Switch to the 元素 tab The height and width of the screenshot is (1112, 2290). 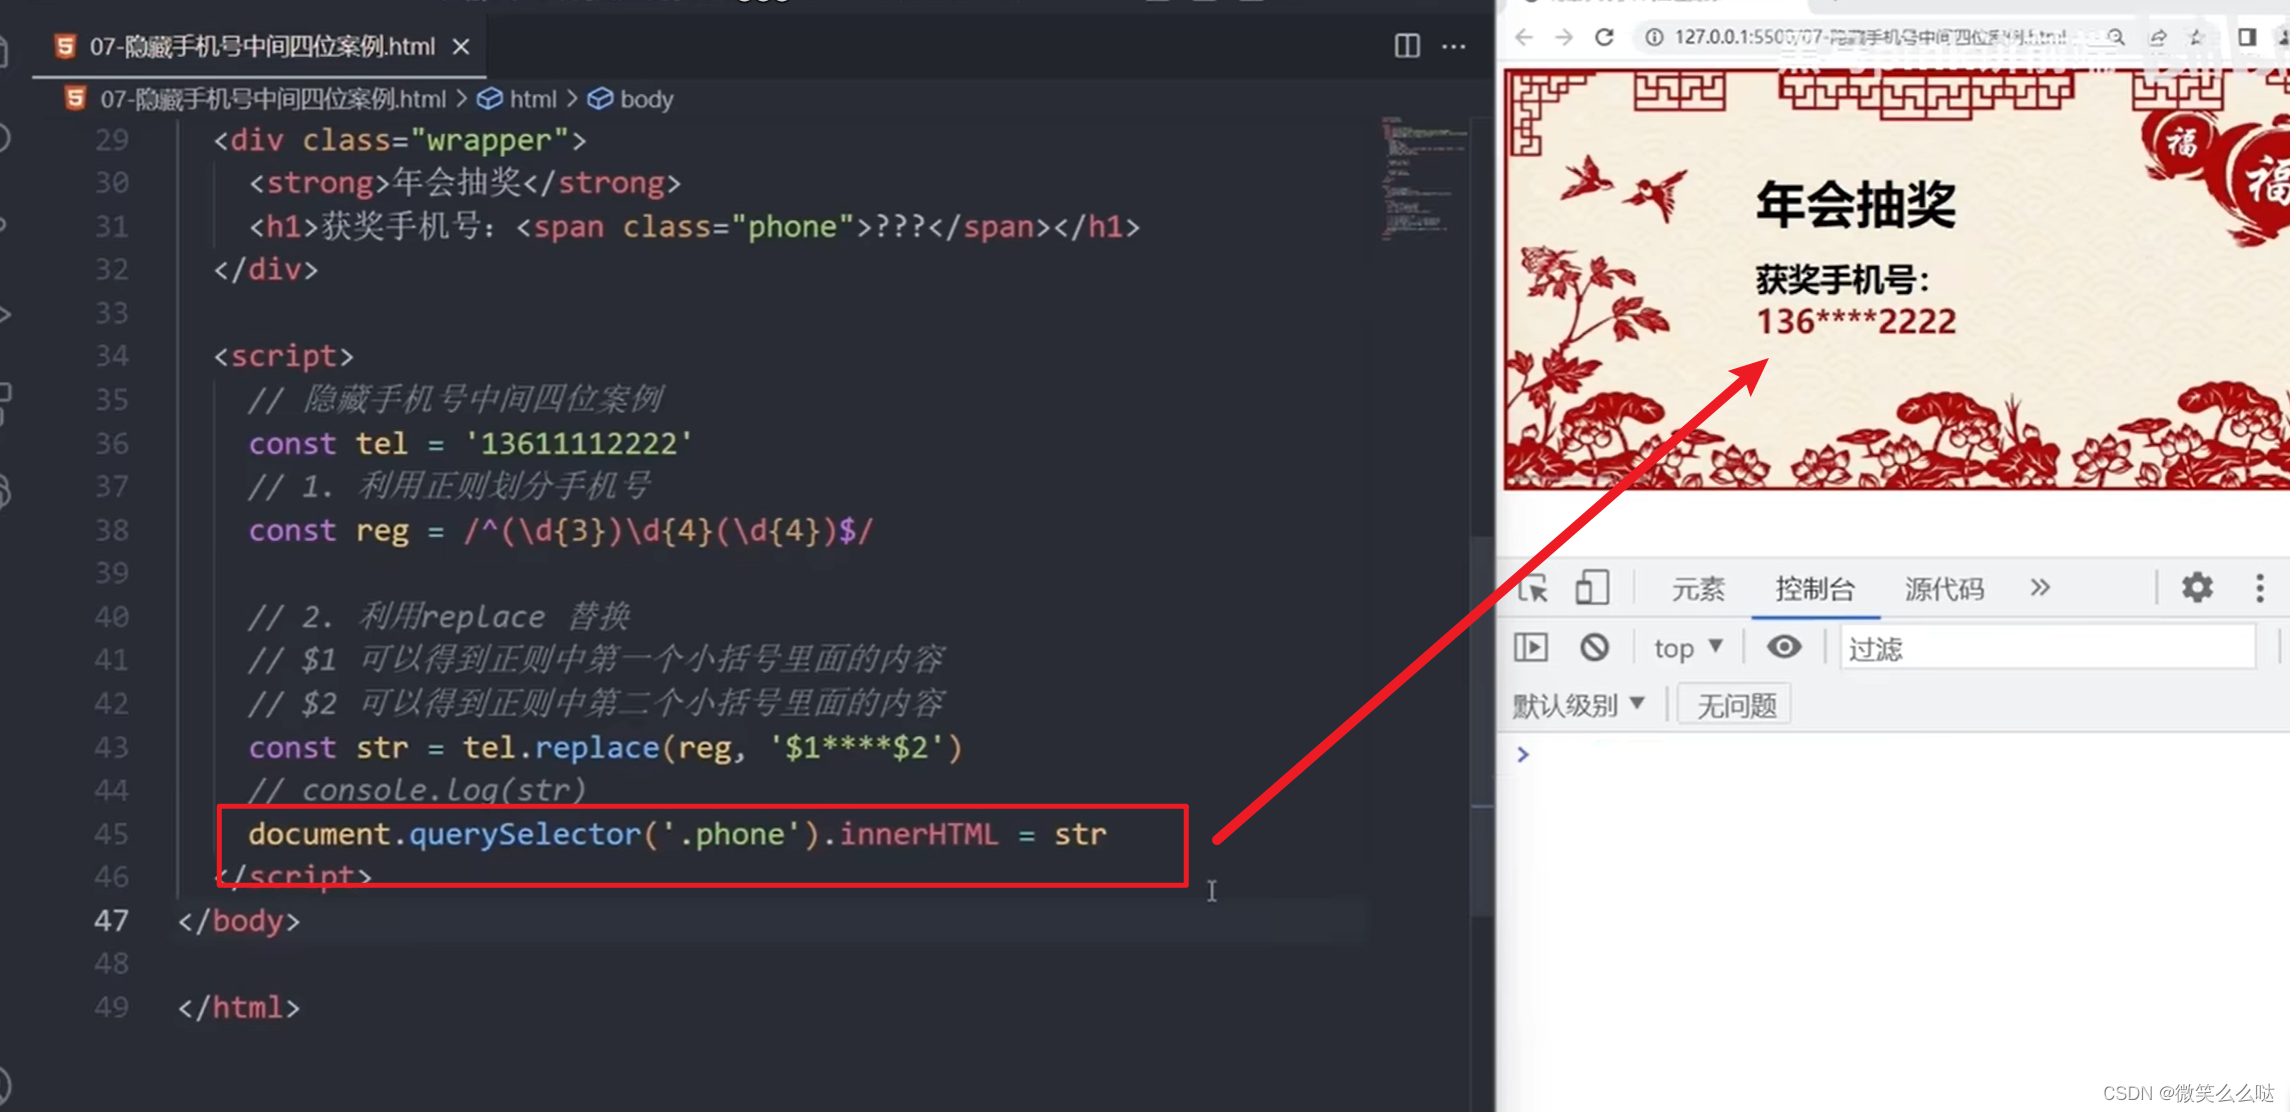click(1698, 589)
